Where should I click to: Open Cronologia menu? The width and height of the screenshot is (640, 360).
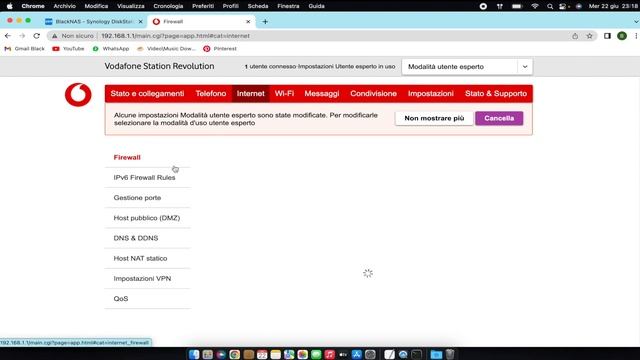[x=168, y=6]
